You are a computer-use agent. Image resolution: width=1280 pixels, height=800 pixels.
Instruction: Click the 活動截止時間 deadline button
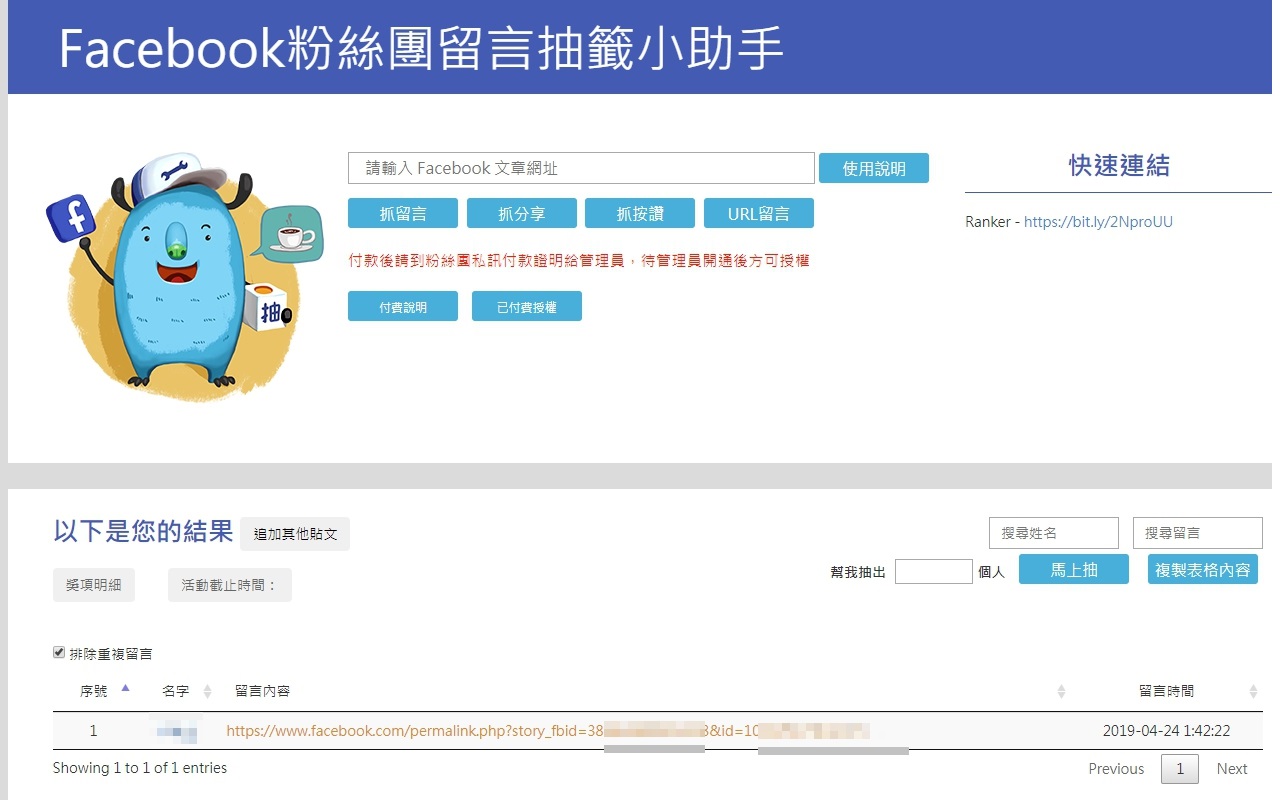coord(230,585)
